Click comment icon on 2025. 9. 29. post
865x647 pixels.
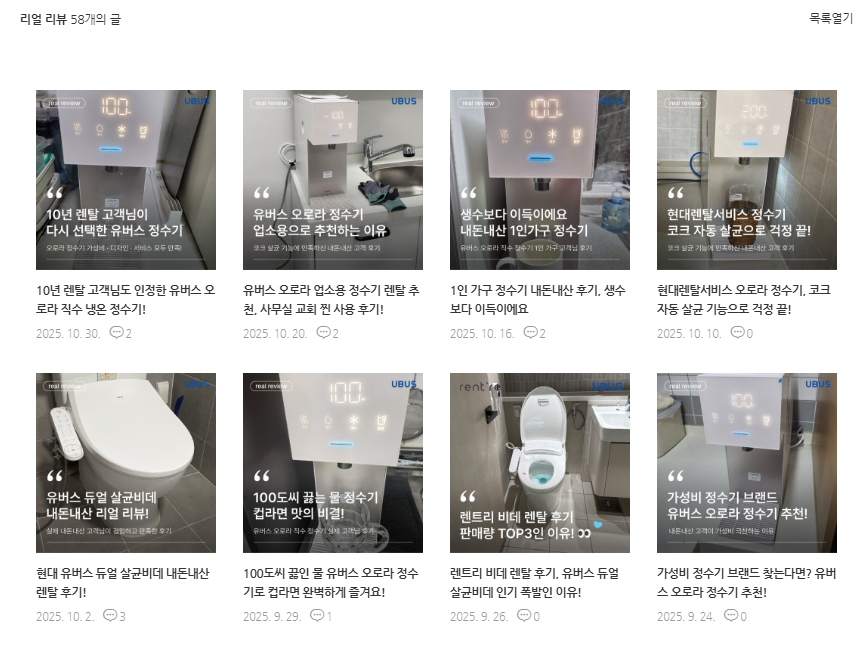pos(317,615)
